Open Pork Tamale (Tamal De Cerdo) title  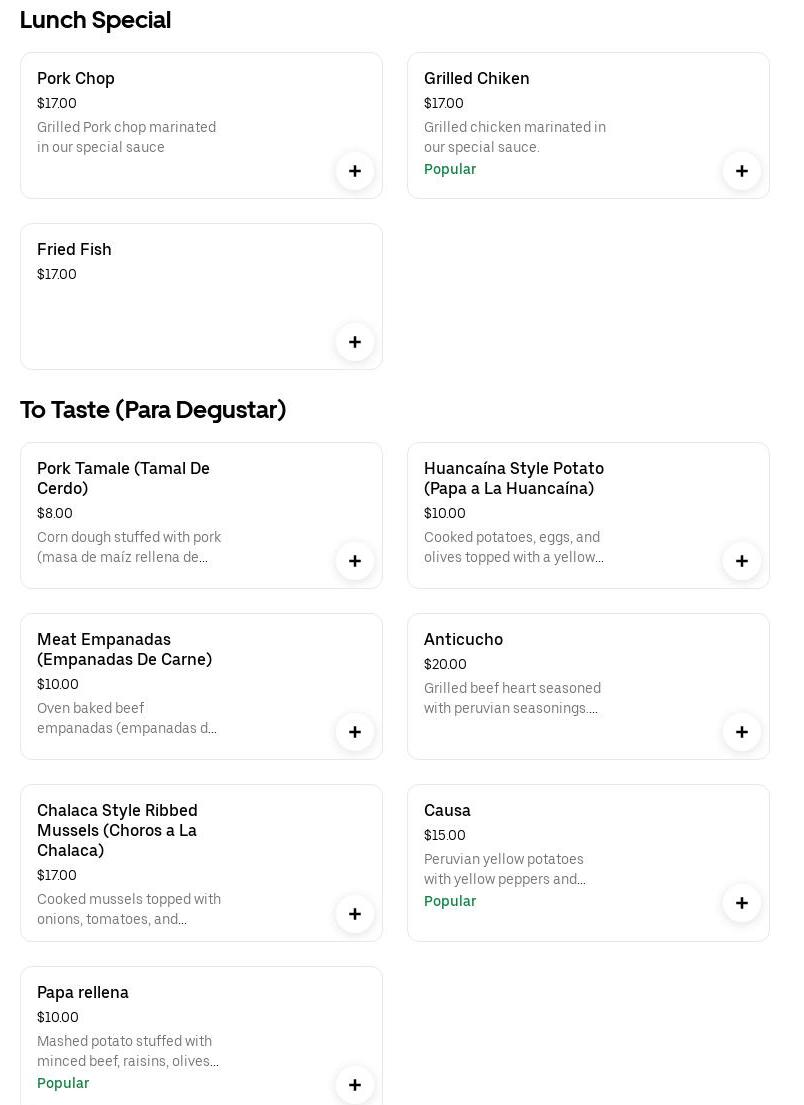pyautogui.click(x=123, y=478)
